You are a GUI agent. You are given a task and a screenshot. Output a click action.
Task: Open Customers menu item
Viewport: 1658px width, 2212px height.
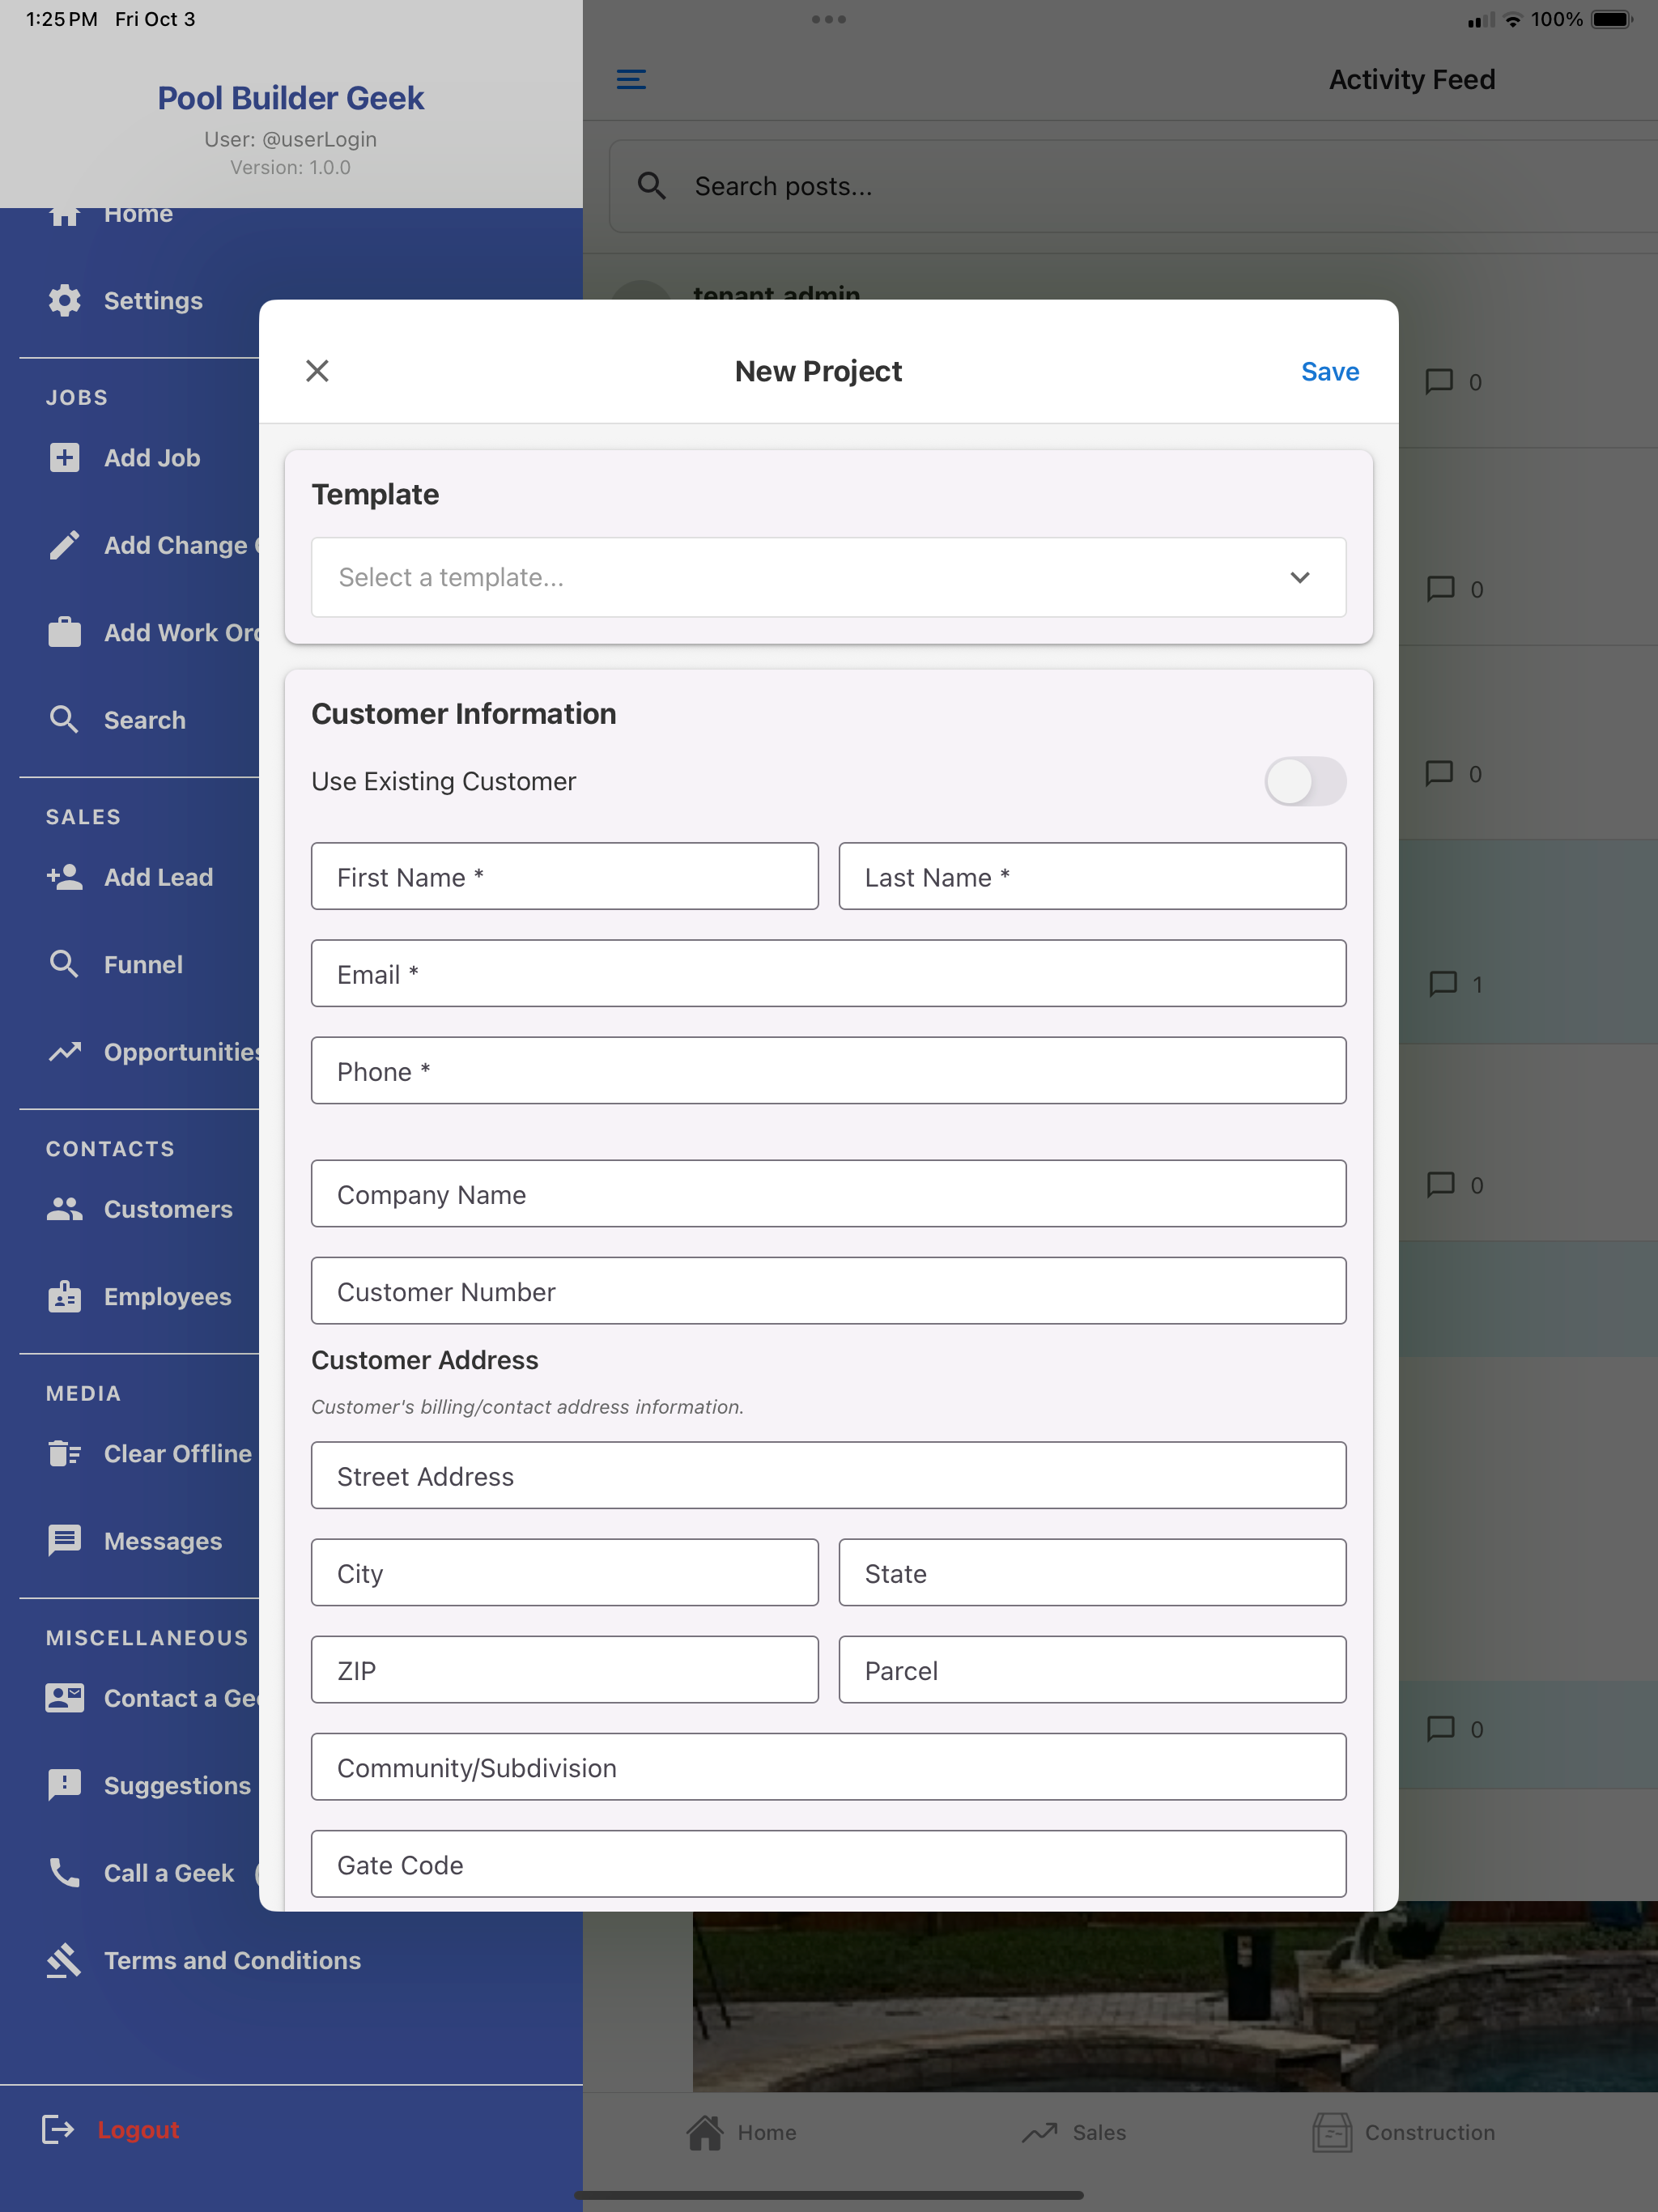coord(168,1209)
